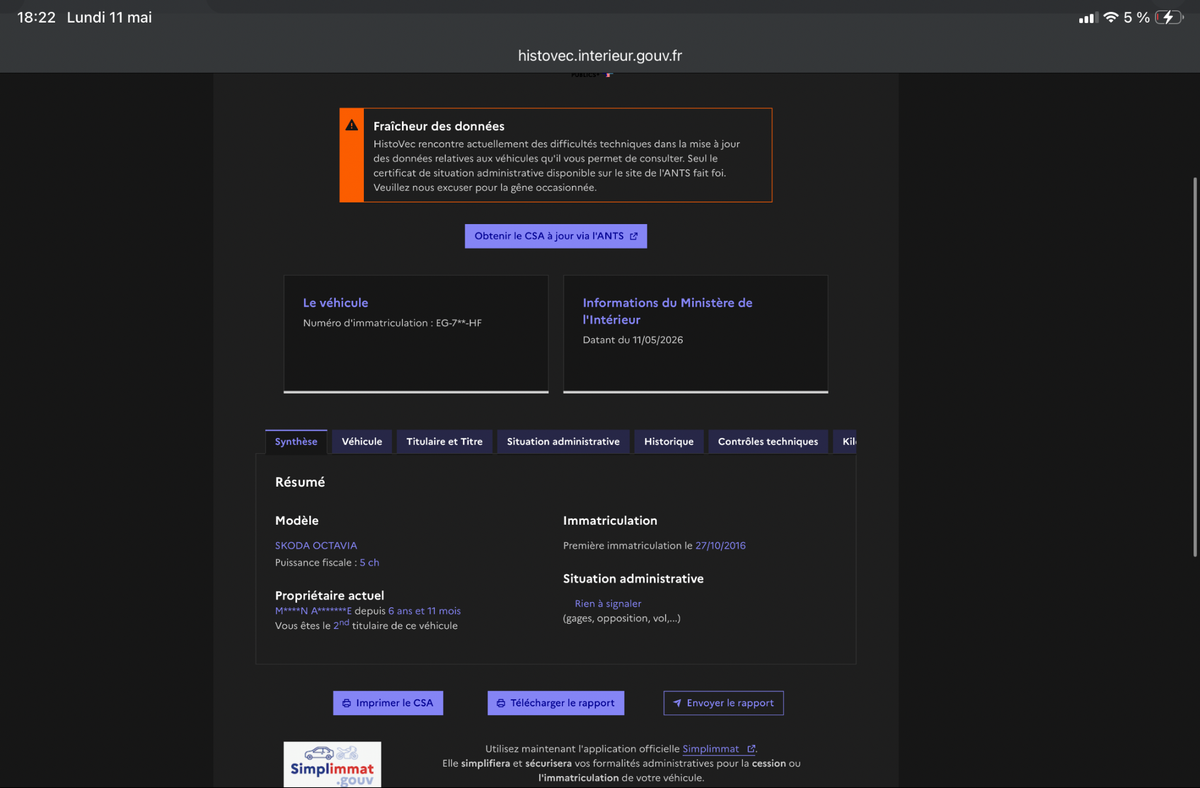Viewport: 1200px width, 788px height.
Task: Select the Situation administrative tab
Action: [563, 441]
